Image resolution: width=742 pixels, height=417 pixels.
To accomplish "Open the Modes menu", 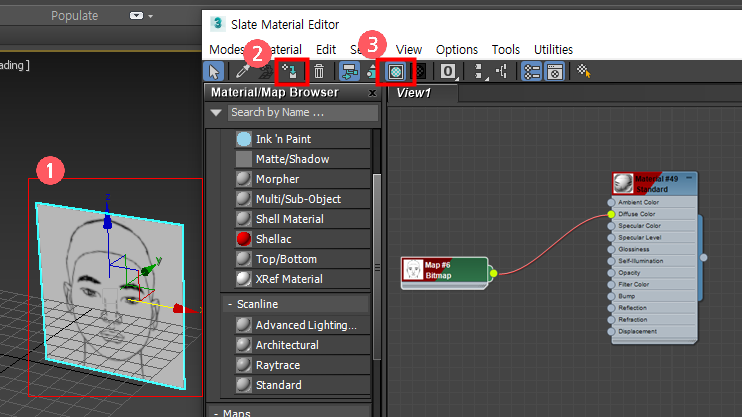I will [x=227, y=49].
